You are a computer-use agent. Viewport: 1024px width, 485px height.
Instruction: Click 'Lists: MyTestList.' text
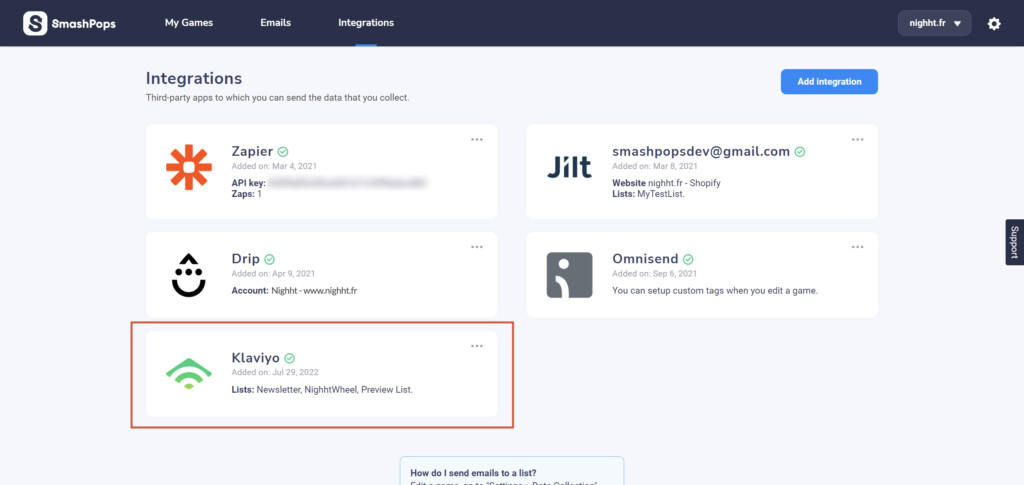(648, 194)
